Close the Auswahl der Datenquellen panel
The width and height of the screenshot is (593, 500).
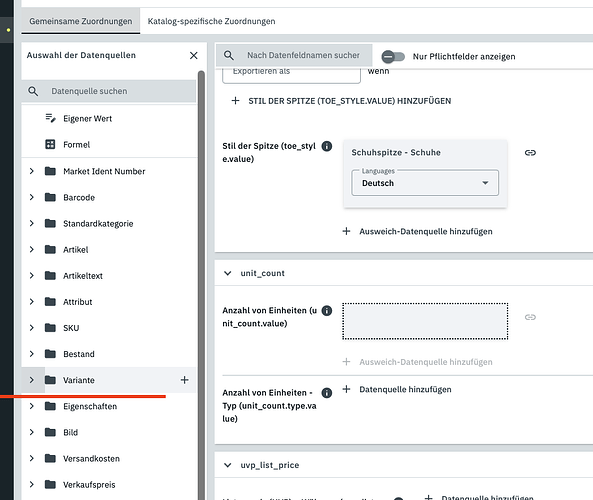point(194,56)
